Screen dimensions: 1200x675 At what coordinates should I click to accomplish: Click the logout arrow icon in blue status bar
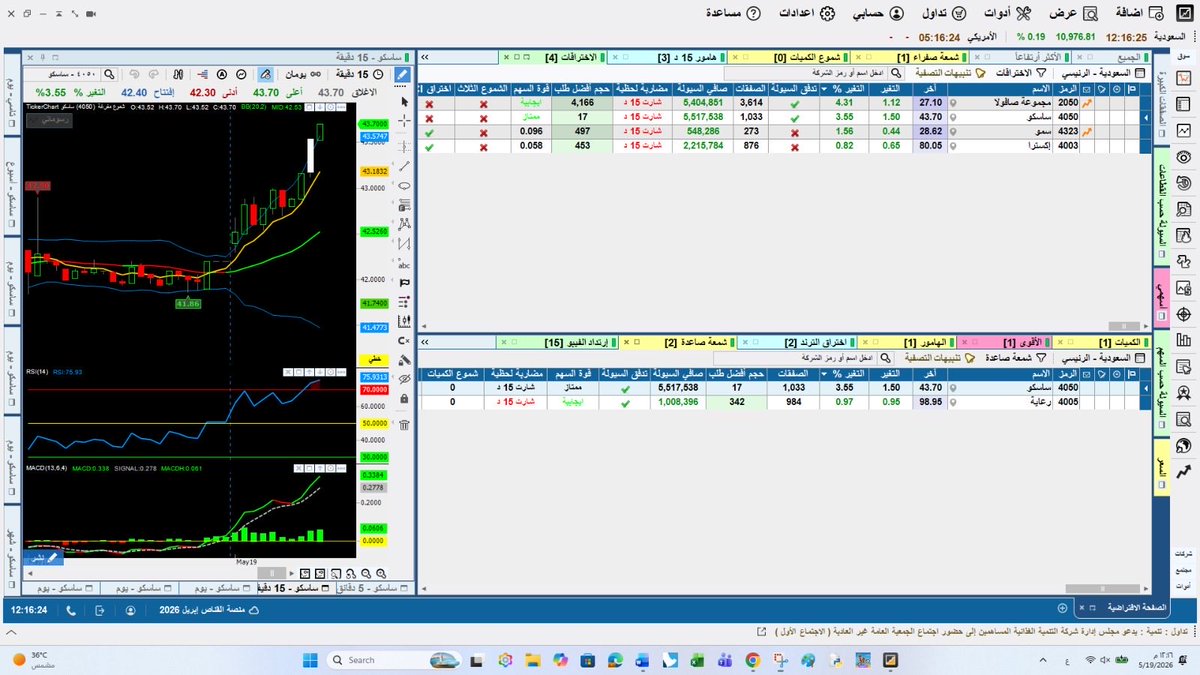(99, 609)
